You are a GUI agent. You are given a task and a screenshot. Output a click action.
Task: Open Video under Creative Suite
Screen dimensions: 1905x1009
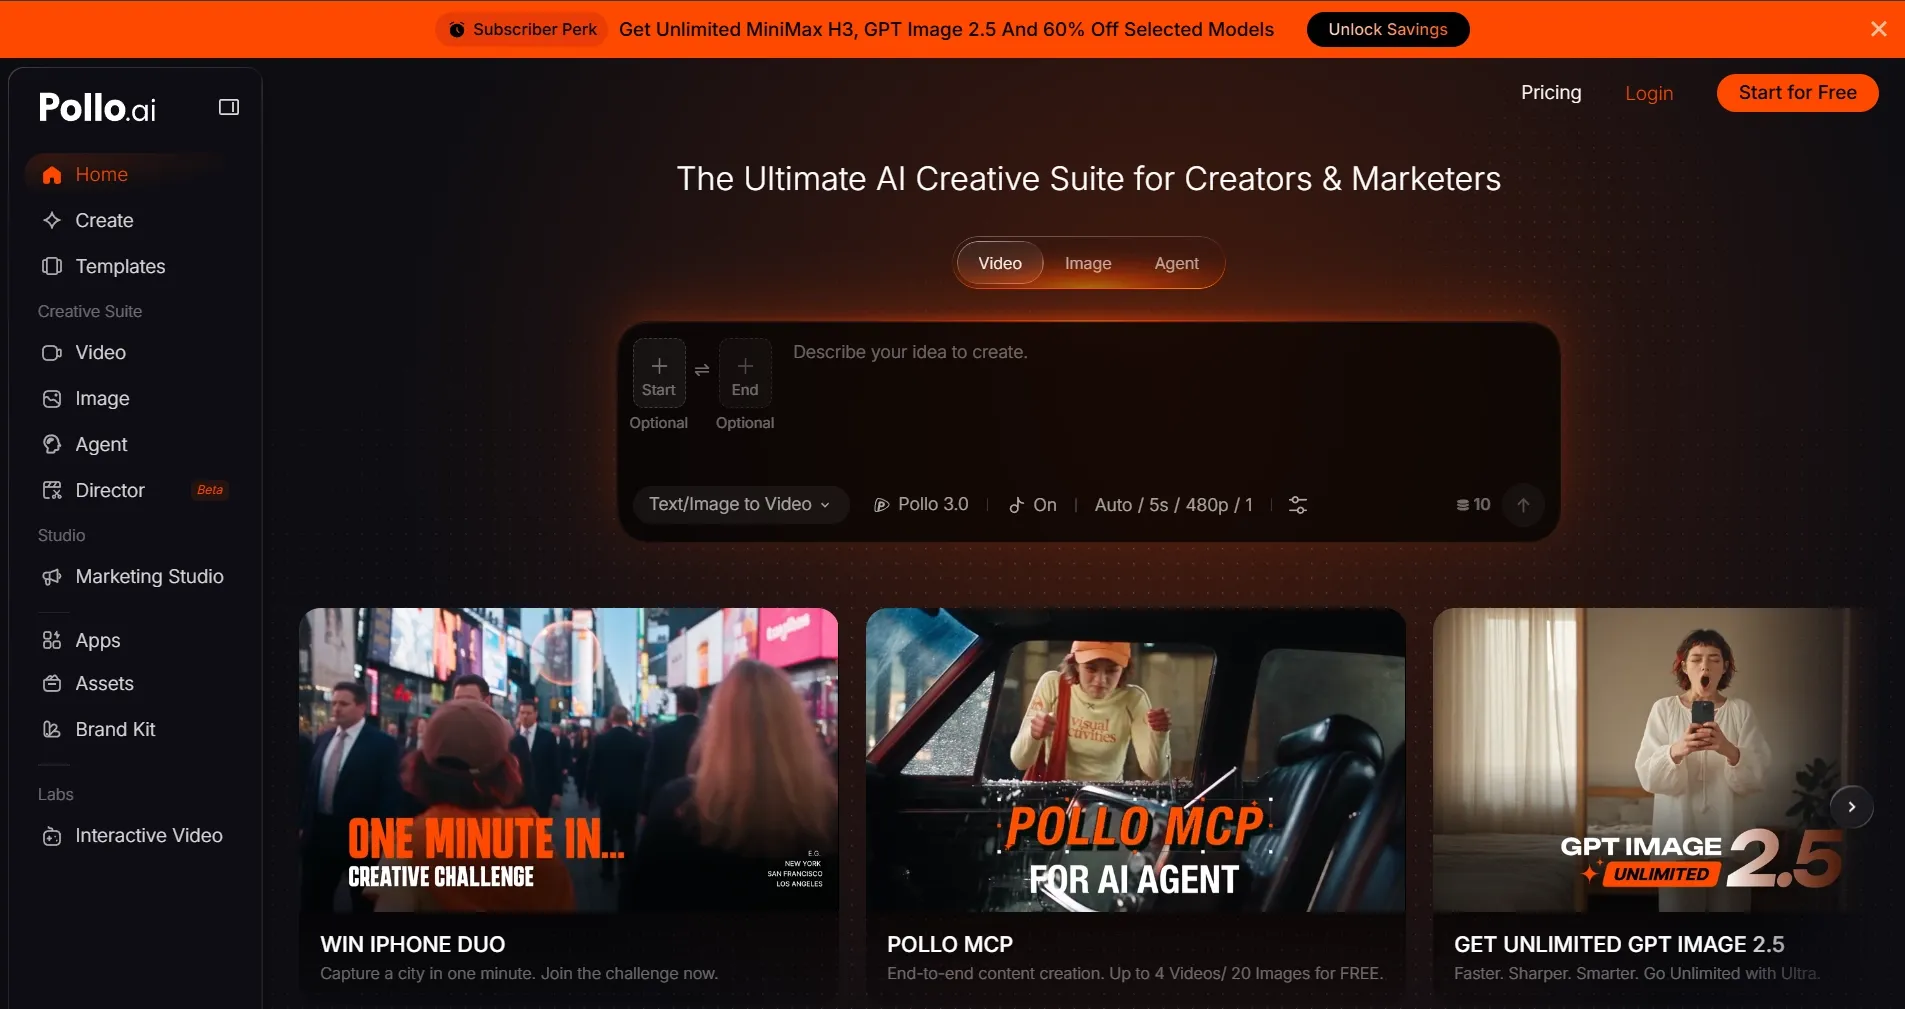click(x=135, y=352)
